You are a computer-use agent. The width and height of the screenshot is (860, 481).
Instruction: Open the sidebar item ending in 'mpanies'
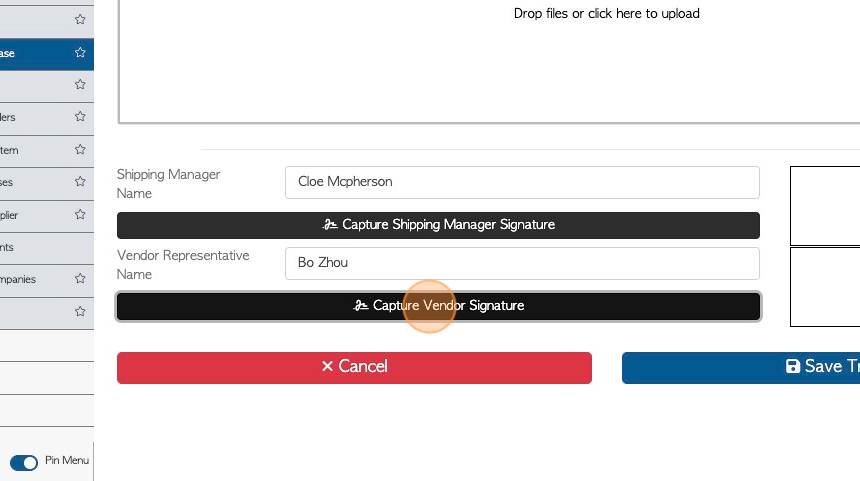[x=47, y=281]
